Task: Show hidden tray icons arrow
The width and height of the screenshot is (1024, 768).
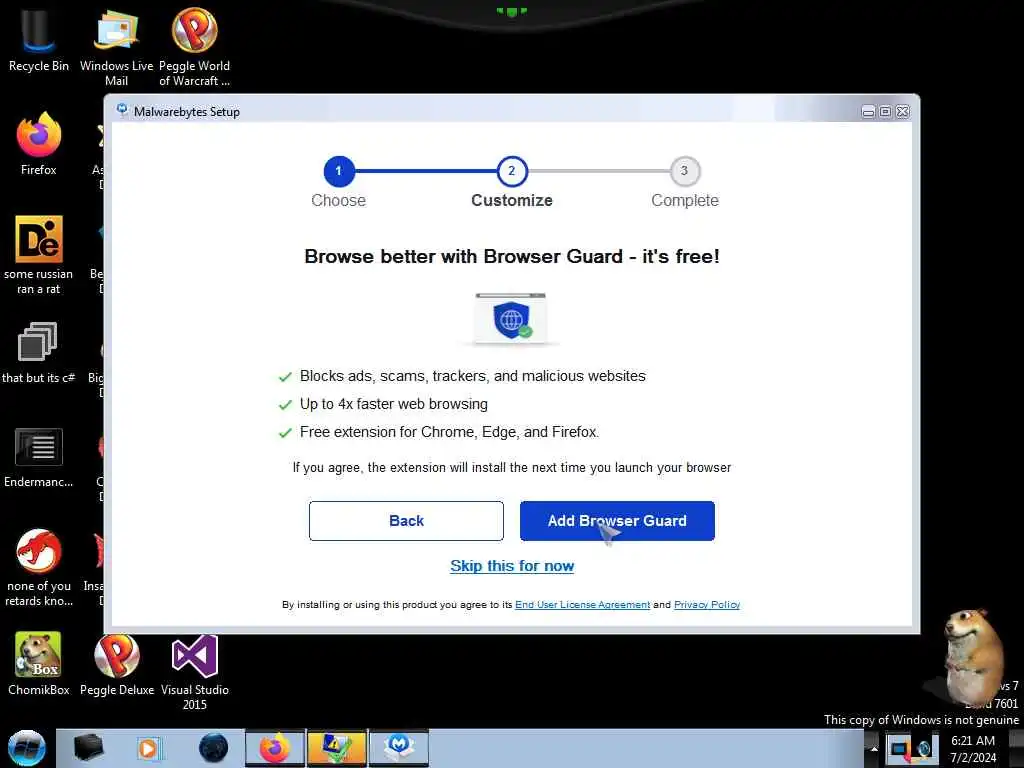Action: [x=874, y=749]
